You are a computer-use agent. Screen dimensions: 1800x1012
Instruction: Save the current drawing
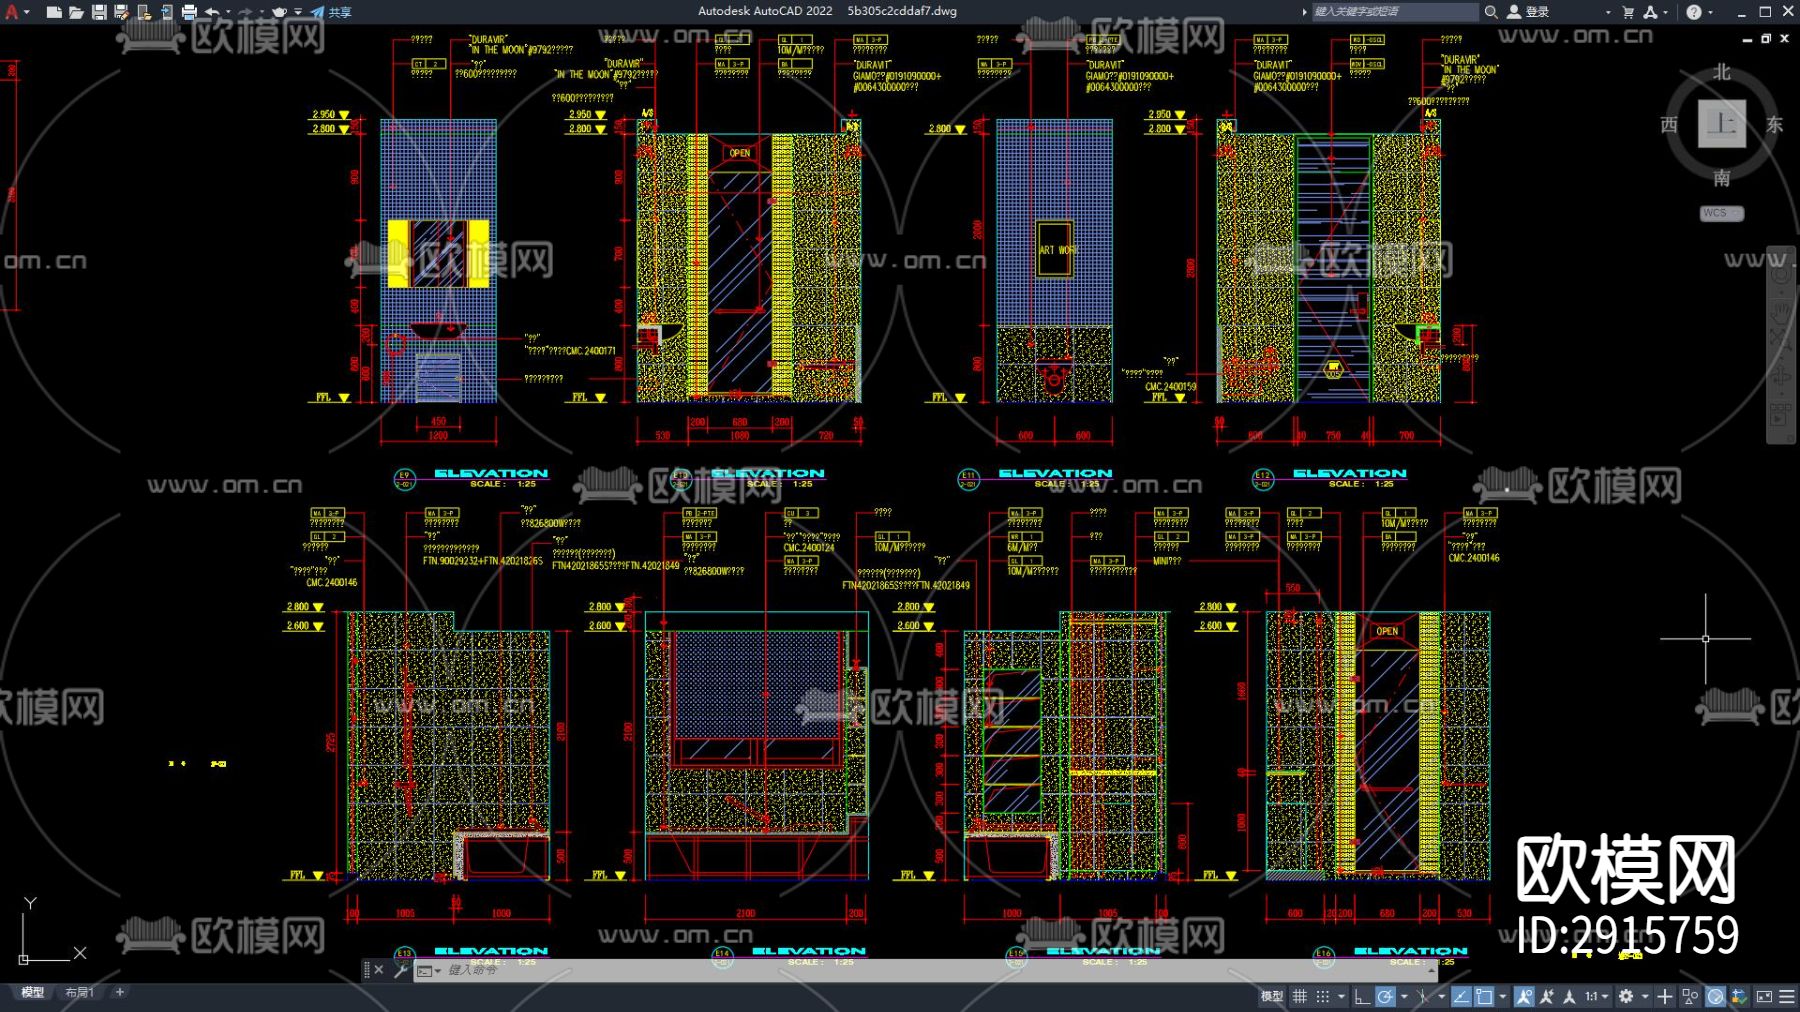[99, 12]
